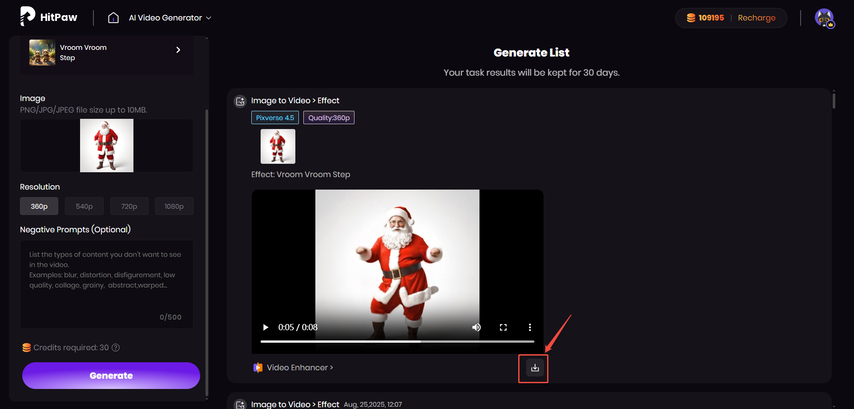This screenshot has height=409, width=854.
Task: Go to home via house icon
Action: click(113, 17)
